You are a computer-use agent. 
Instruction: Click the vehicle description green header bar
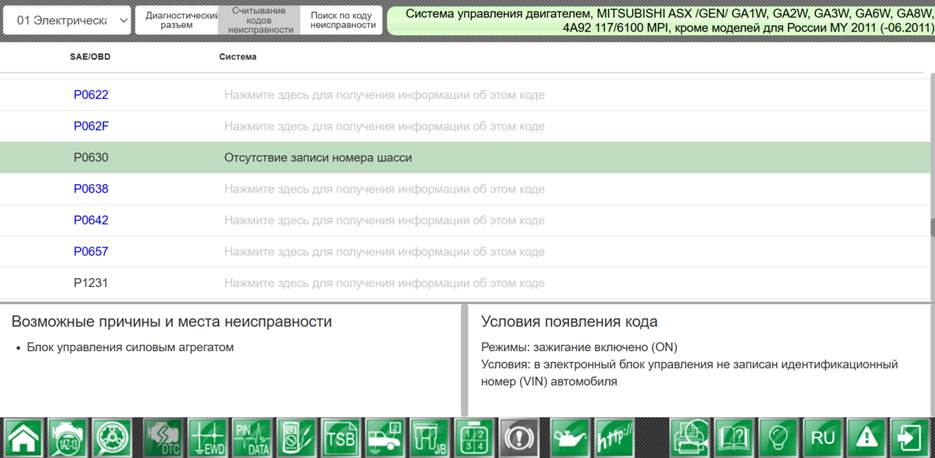(x=661, y=20)
